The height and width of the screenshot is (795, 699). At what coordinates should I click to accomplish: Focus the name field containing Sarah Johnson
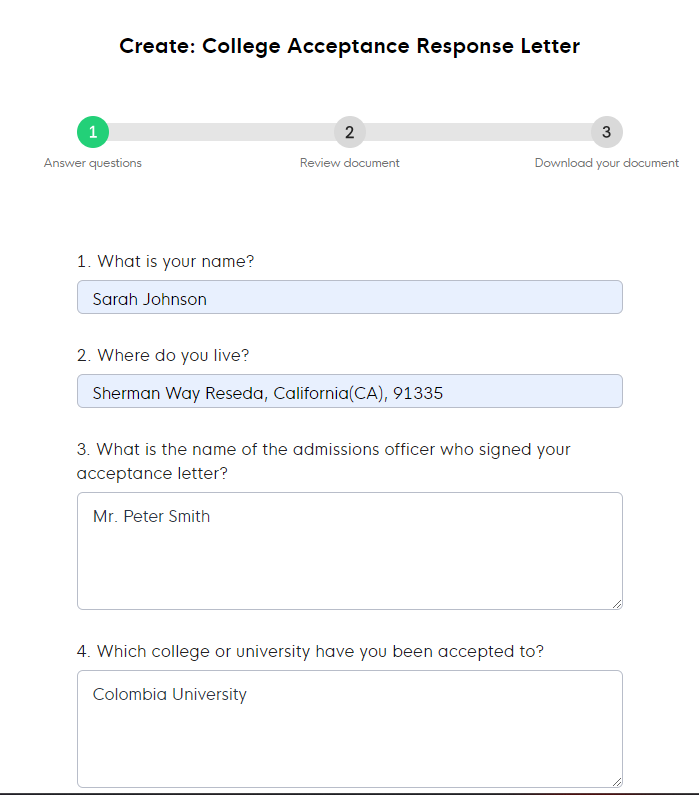point(350,297)
